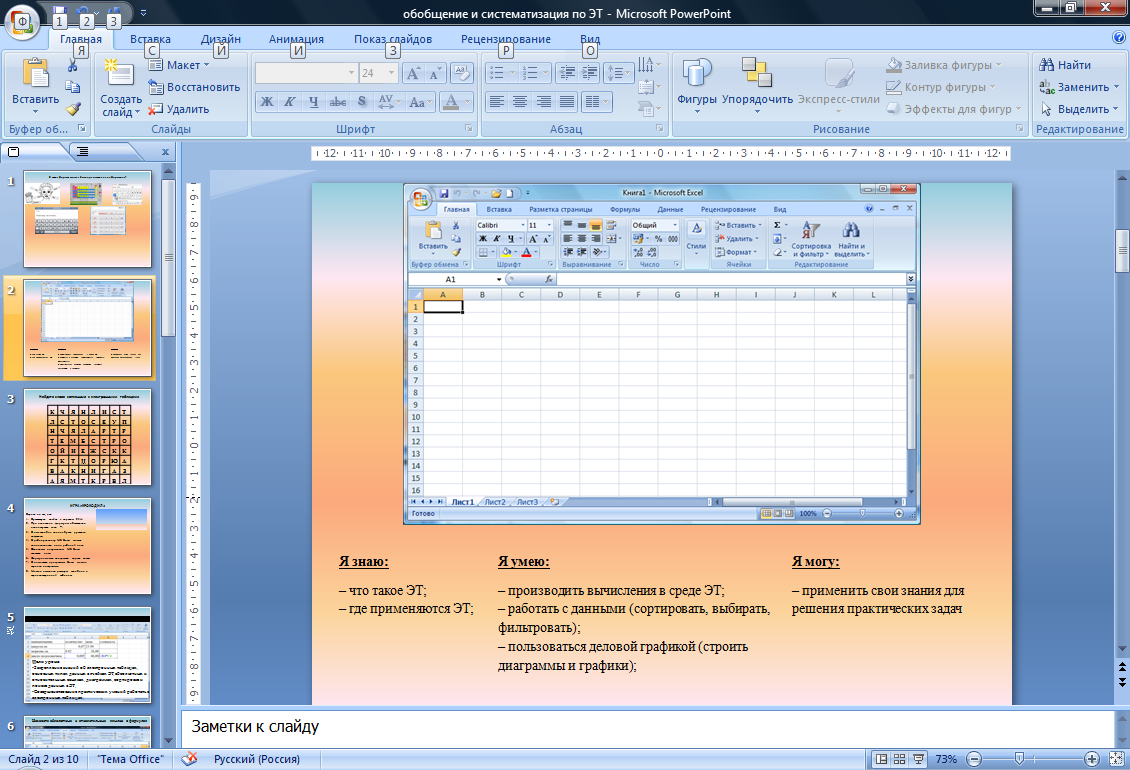This screenshot has width=1130, height=770.
Task: Open PowerPoint Help with the blue question icon
Action: (x=1119, y=38)
